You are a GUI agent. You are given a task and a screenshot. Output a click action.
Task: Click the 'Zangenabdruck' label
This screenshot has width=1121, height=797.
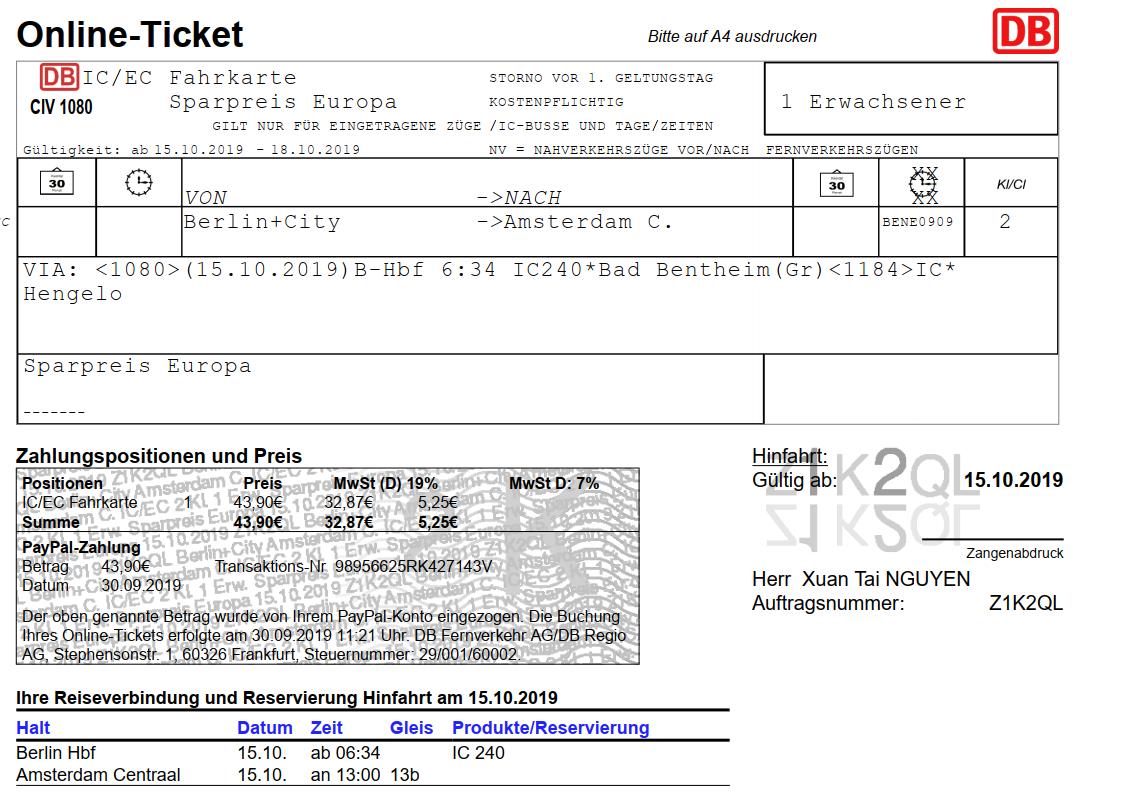coord(1014,553)
